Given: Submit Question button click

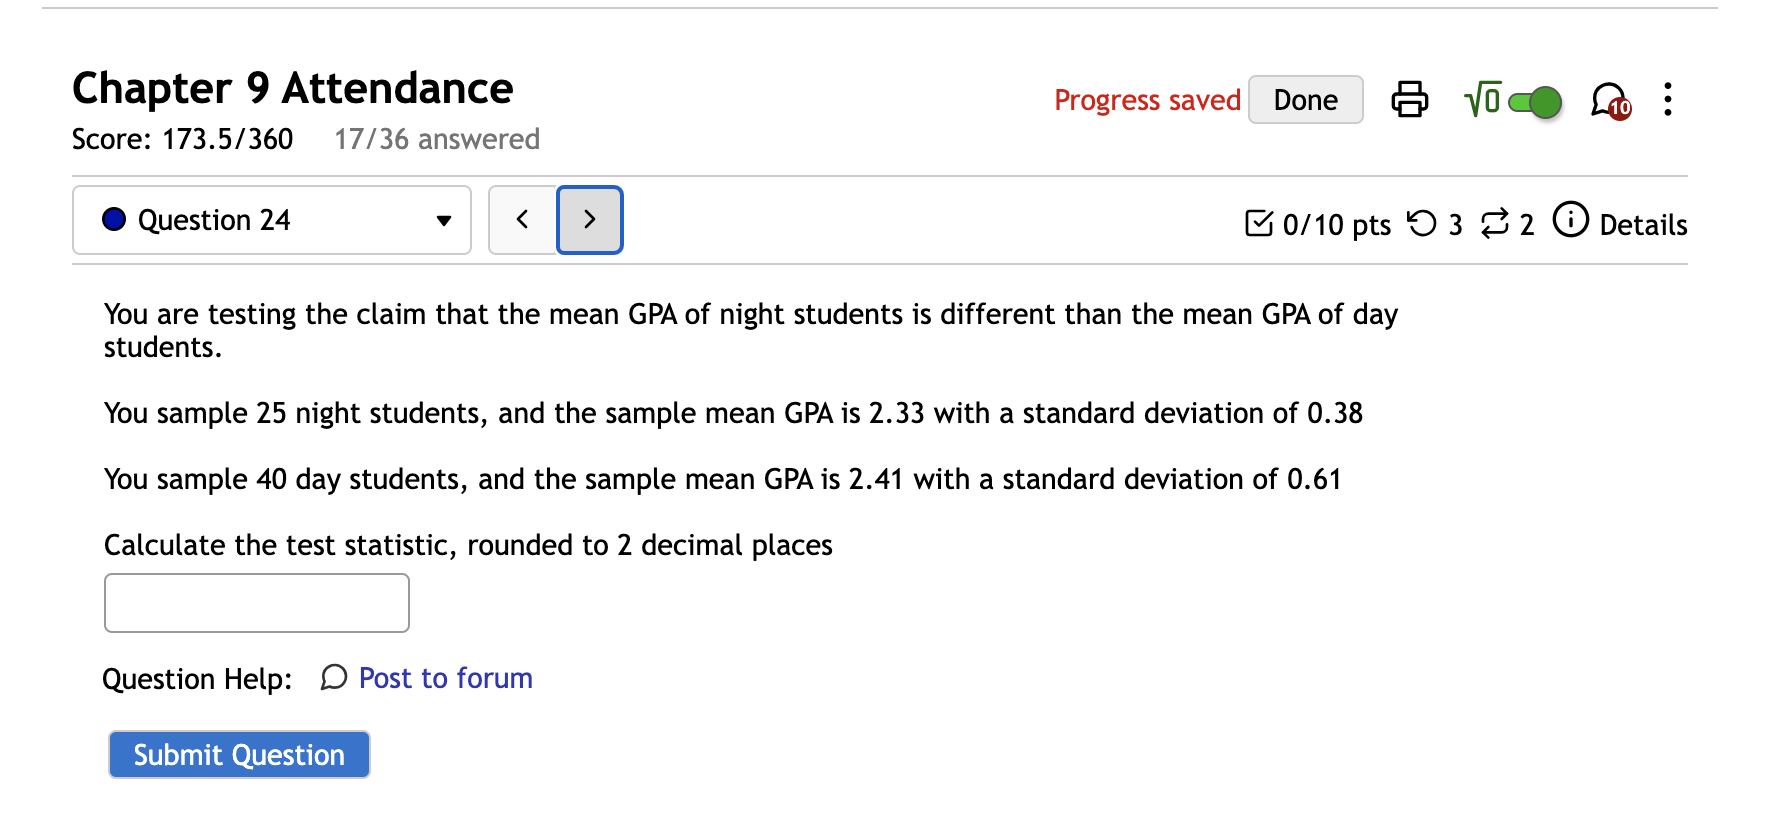Looking at the screenshot, I should point(239,754).
